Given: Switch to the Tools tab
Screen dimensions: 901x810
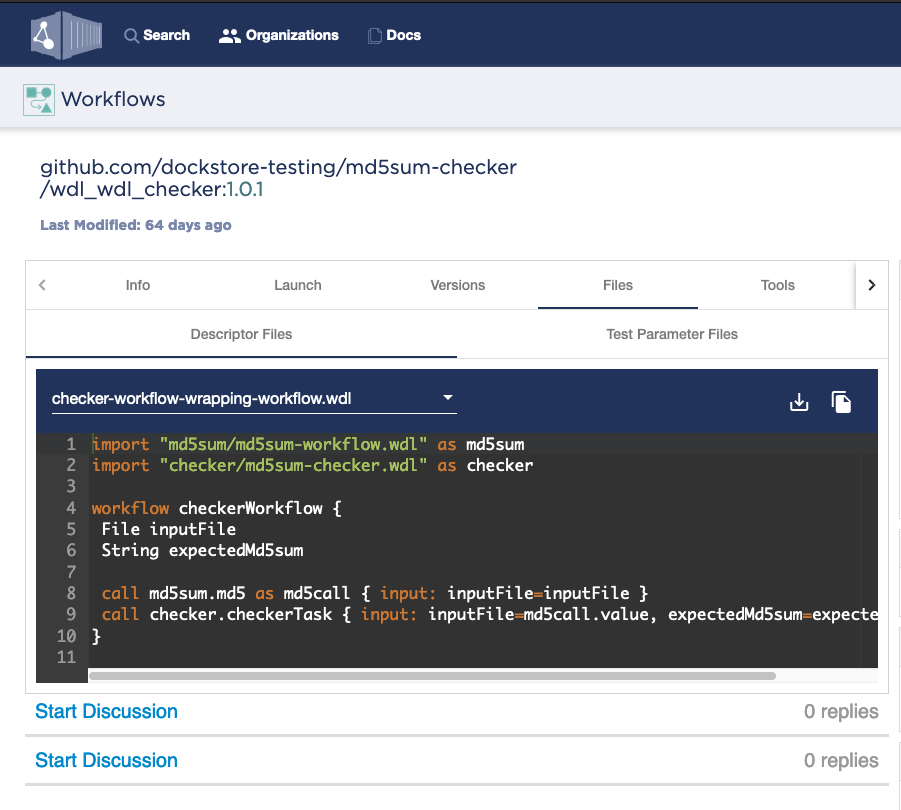Looking at the screenshot, I should point(777,285).
